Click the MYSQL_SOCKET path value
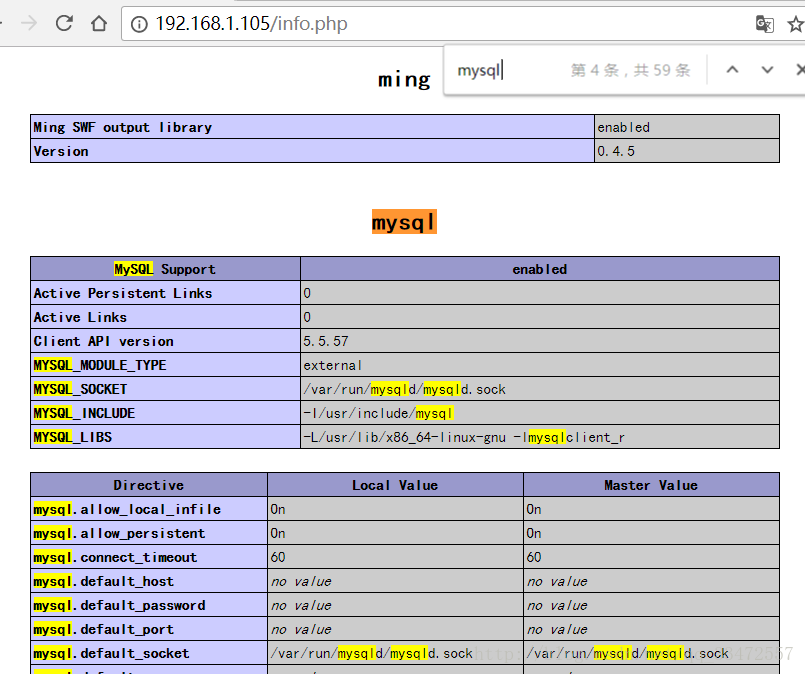Viewport: 805px width, 674px height. [405, 389]
